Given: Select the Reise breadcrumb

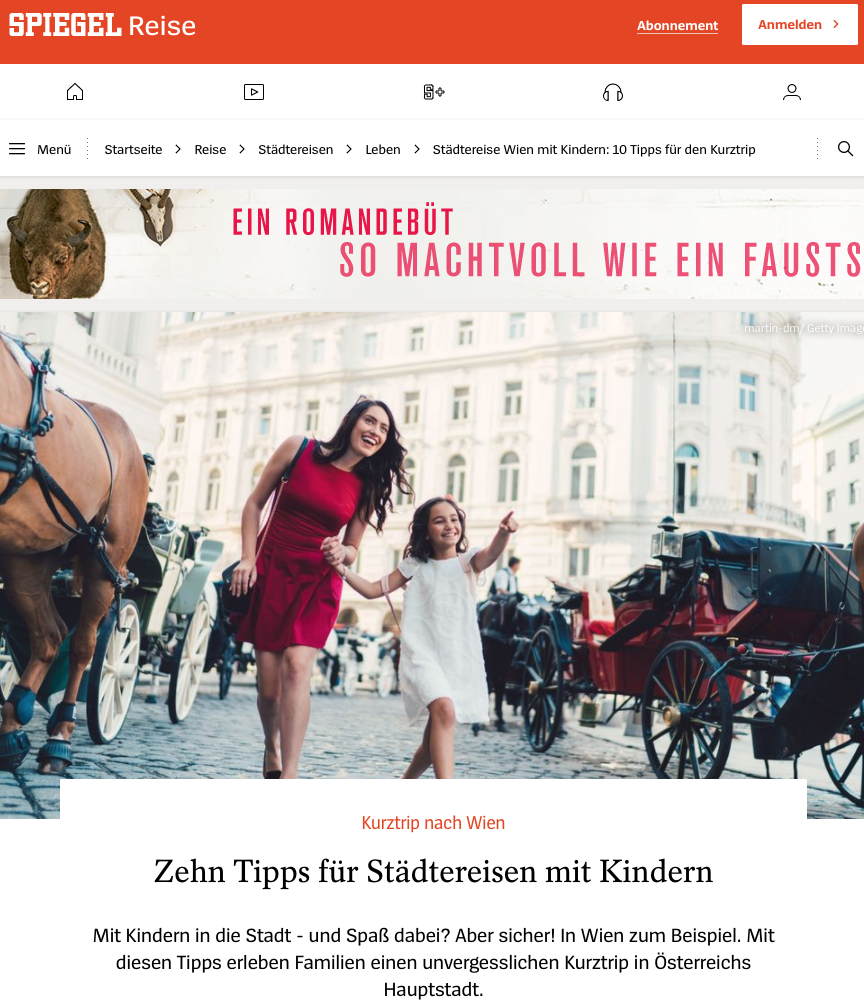Looking at the screenshot, I should coord(210,149).
